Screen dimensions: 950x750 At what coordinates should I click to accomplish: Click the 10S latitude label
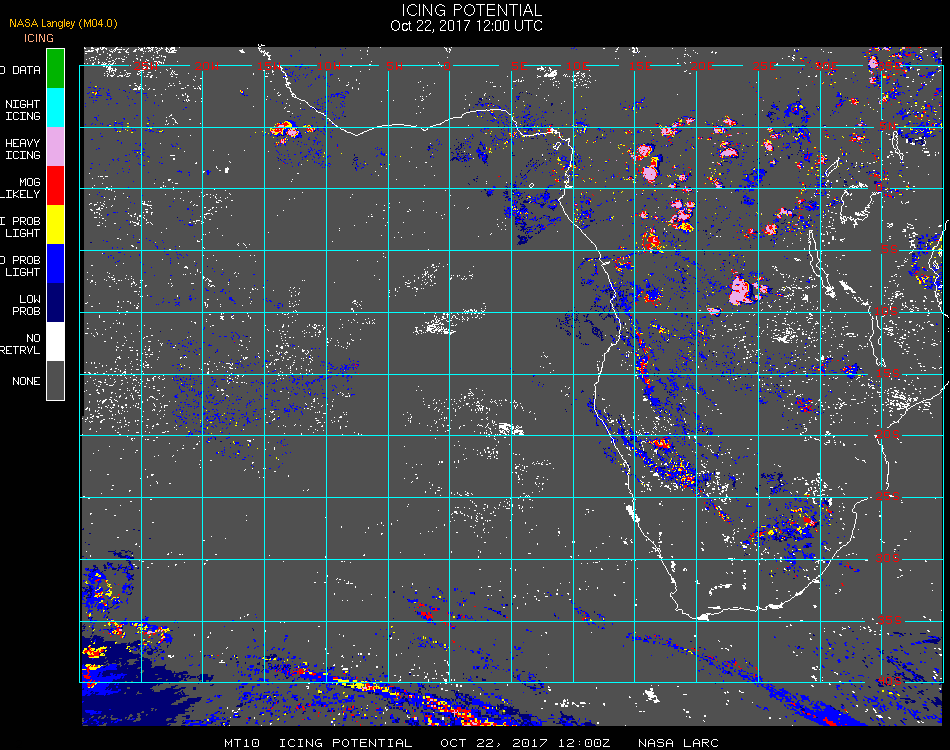coord(886,311)
